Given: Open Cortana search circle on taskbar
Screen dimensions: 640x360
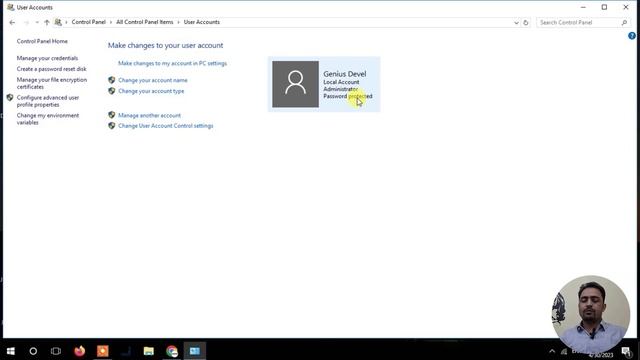Looking at the screenshot, I should (x=33, y=351).
